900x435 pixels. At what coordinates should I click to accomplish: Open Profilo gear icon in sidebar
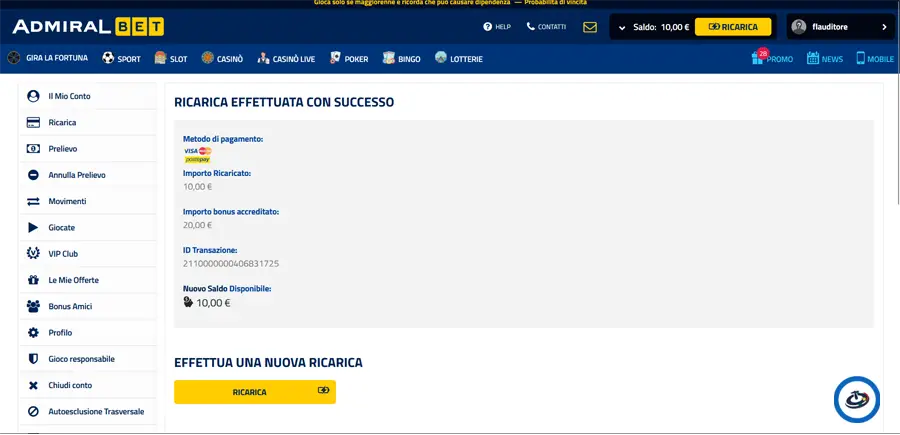point(33,333)
